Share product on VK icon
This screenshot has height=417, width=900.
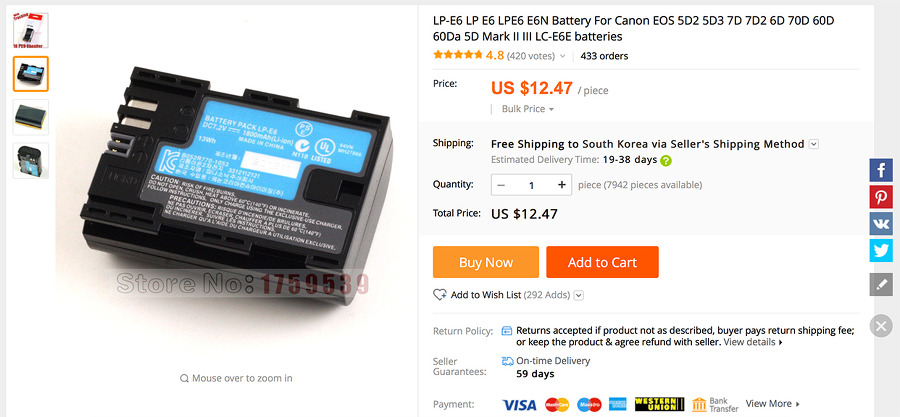(x=880, y=224)
